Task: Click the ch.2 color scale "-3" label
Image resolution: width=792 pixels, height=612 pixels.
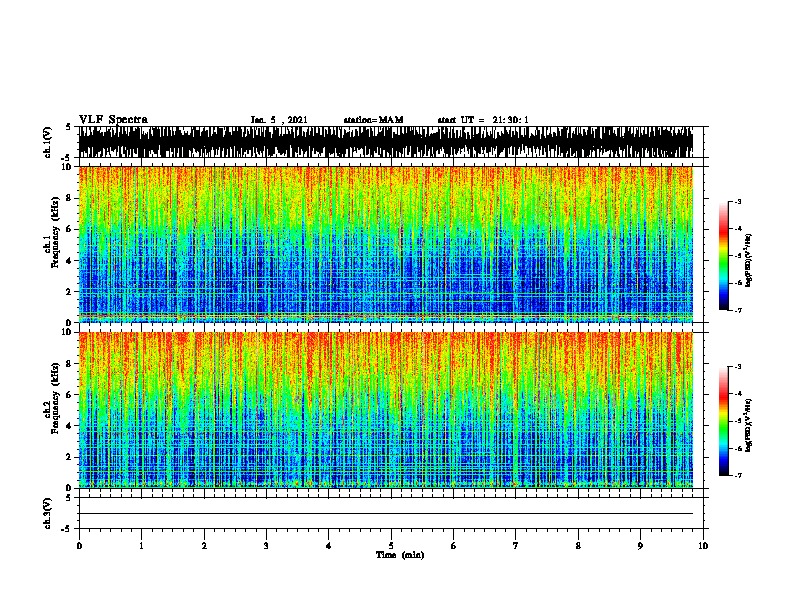Action: [737, 367]
